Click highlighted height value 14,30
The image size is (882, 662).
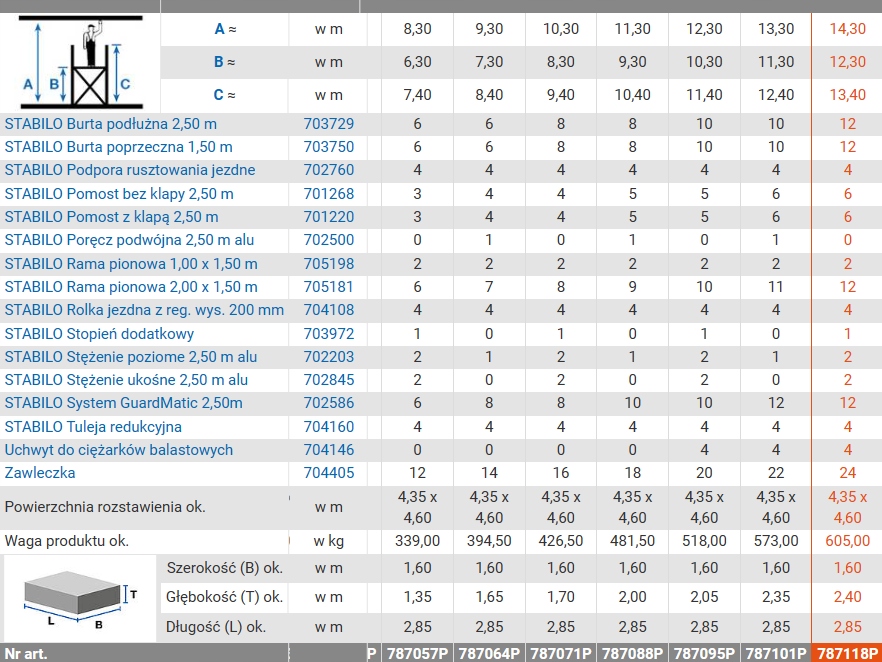[848, 29]
